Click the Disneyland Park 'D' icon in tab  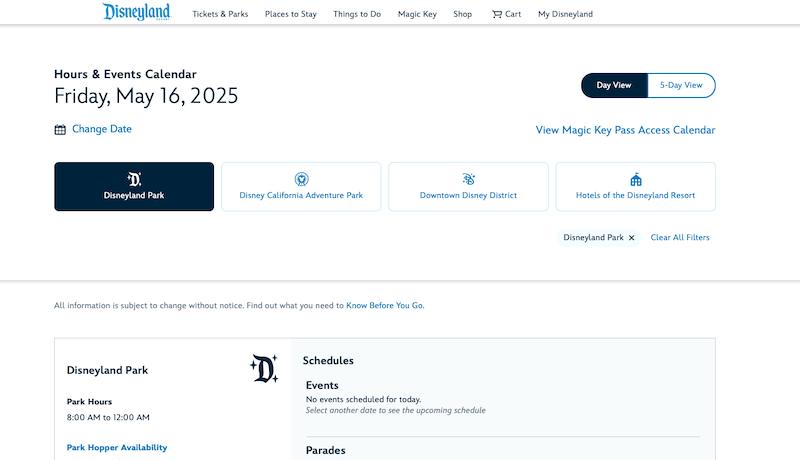(134, 179)
